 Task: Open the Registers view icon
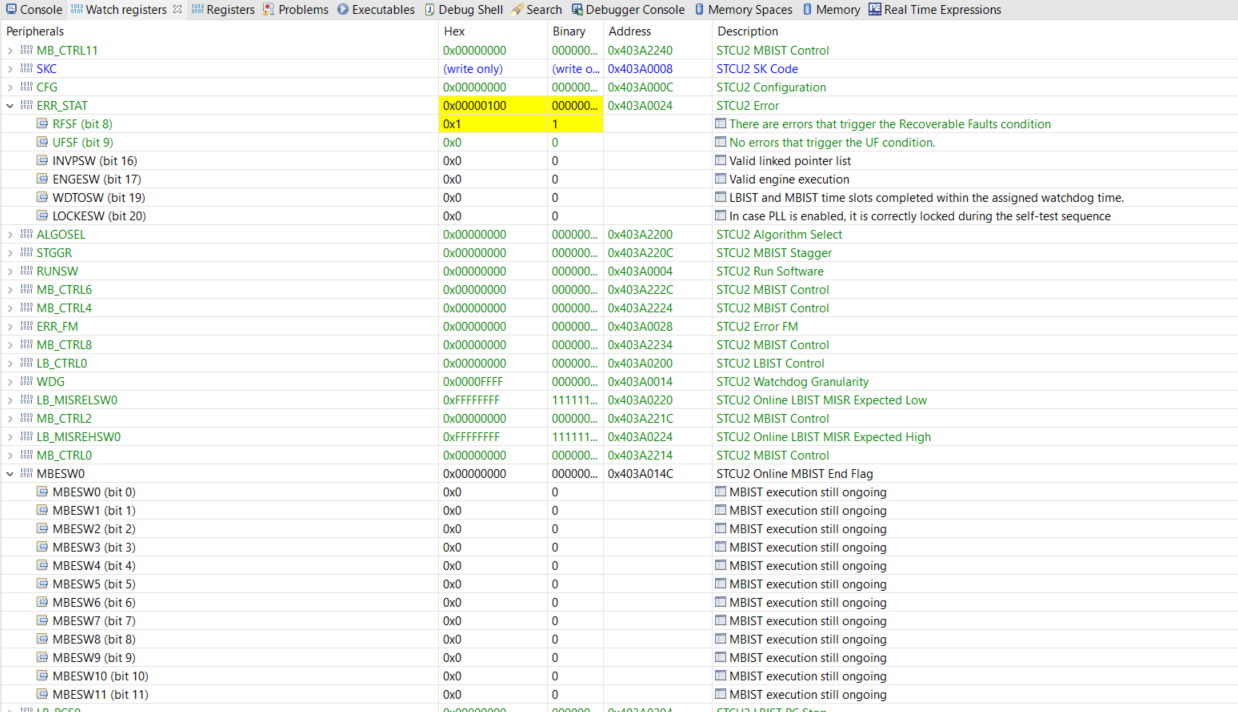pos(197,9)
